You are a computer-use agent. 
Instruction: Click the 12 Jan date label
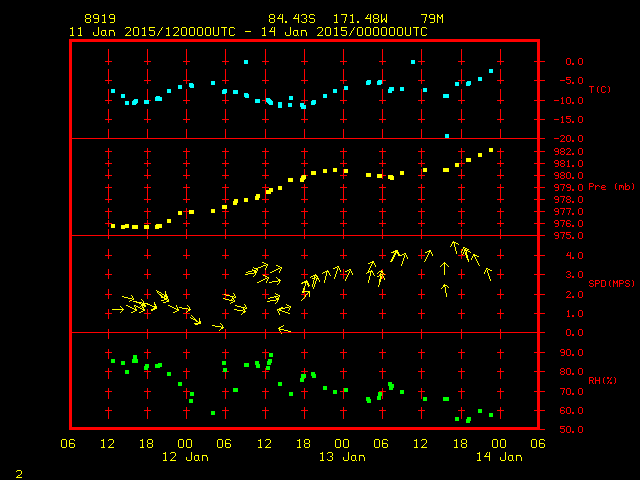185,457
